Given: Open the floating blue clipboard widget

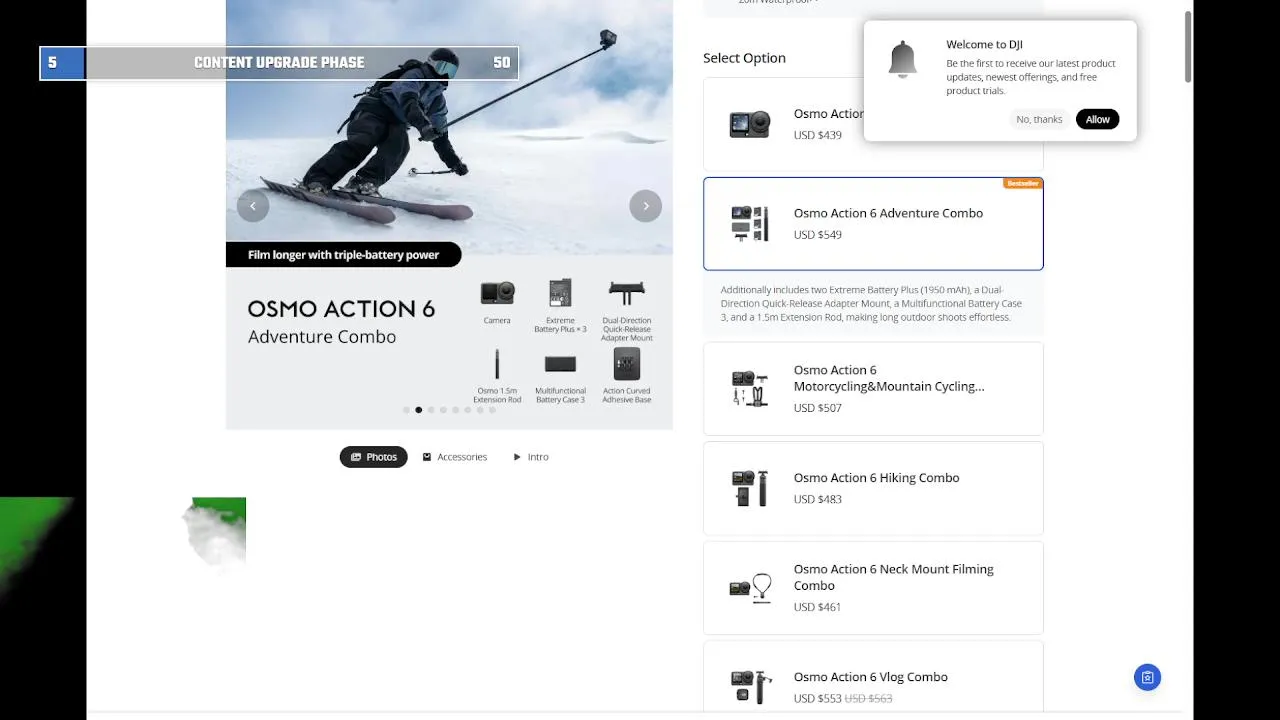Looking at the screenshot, I should click(1147, 678).
